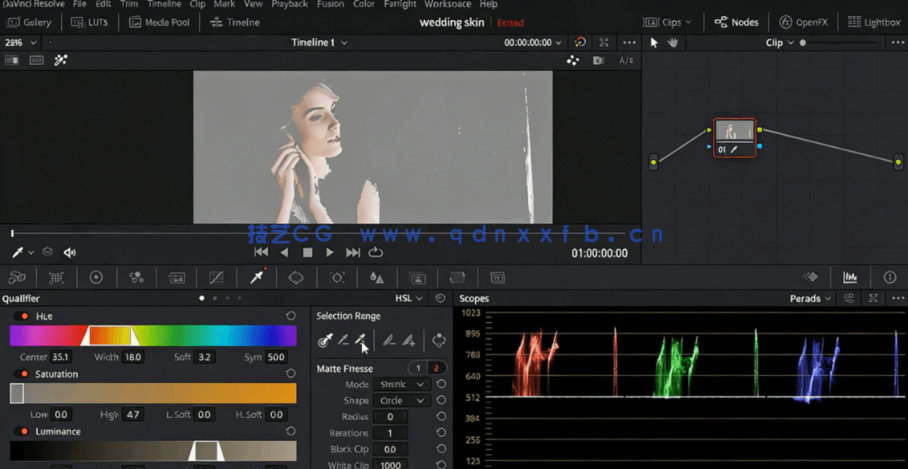Bypass color grades and Fusion effects
Screen dimensions: 908x469
click(x=580, y=42)
